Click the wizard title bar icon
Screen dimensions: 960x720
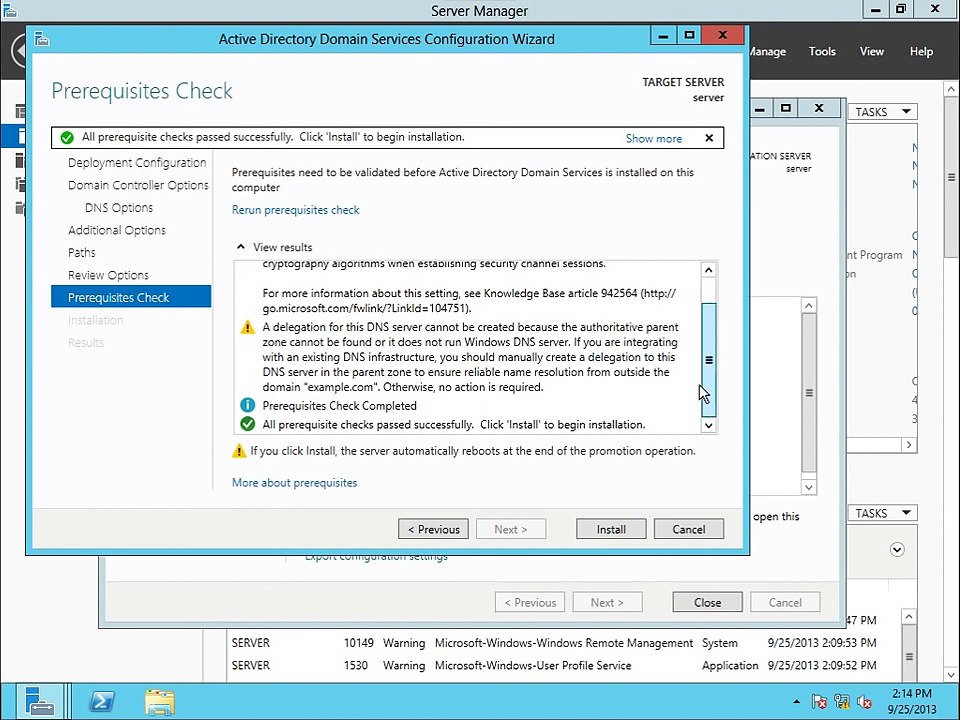tap(42, 39)
